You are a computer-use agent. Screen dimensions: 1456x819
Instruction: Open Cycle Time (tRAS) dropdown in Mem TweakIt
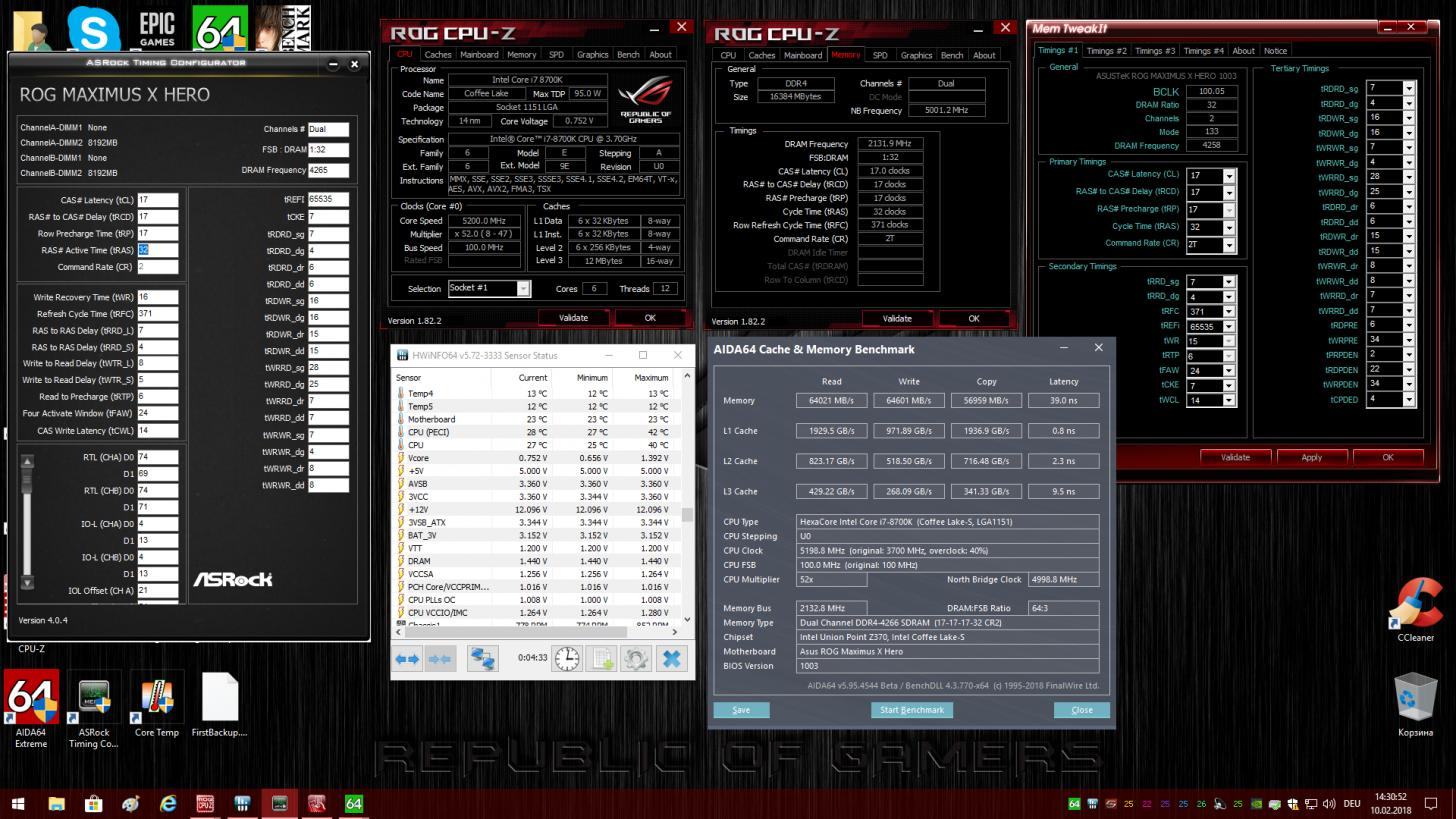point(1229,227)
